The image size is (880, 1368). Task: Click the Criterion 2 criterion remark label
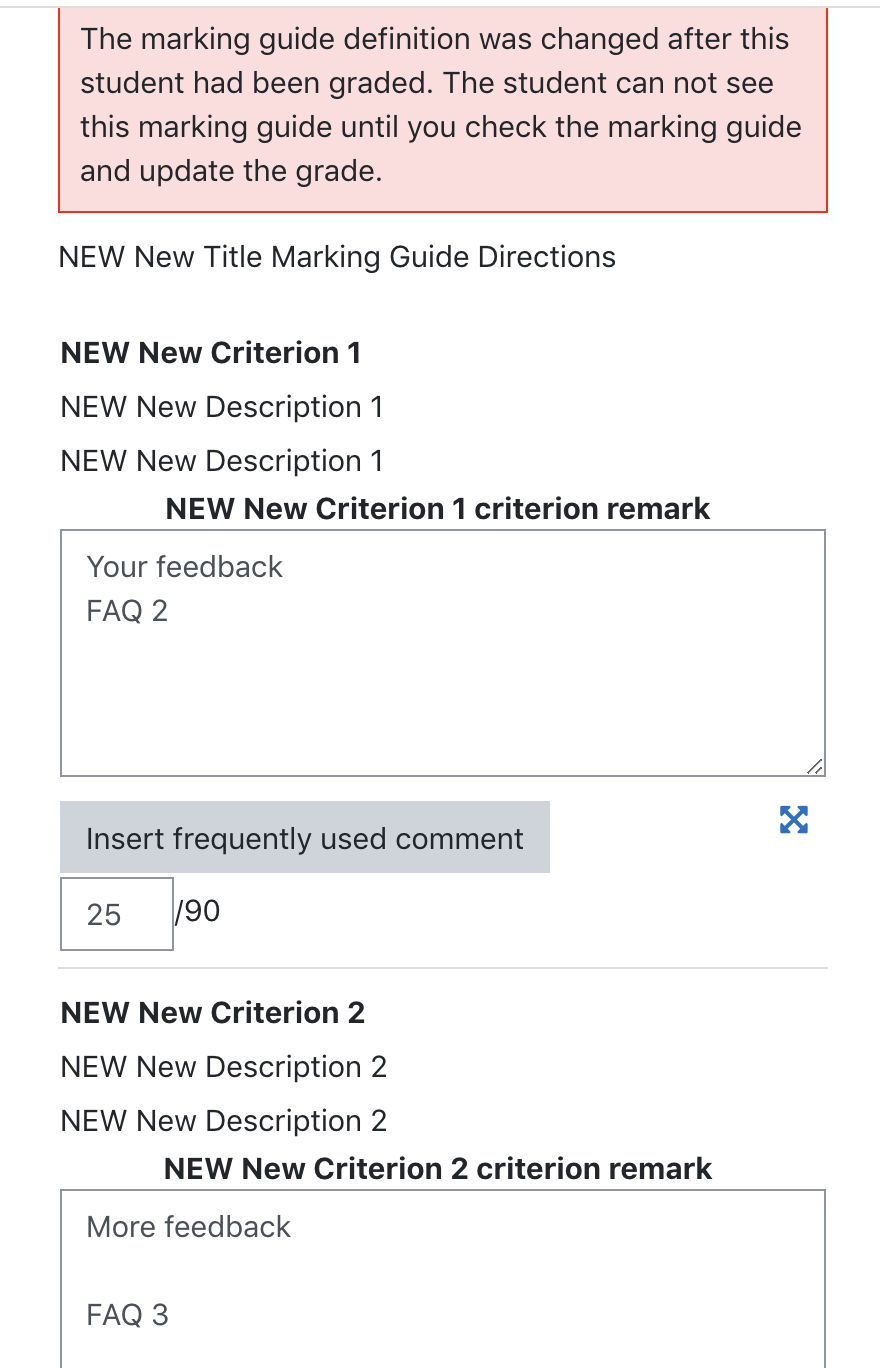pos(438,1168)
